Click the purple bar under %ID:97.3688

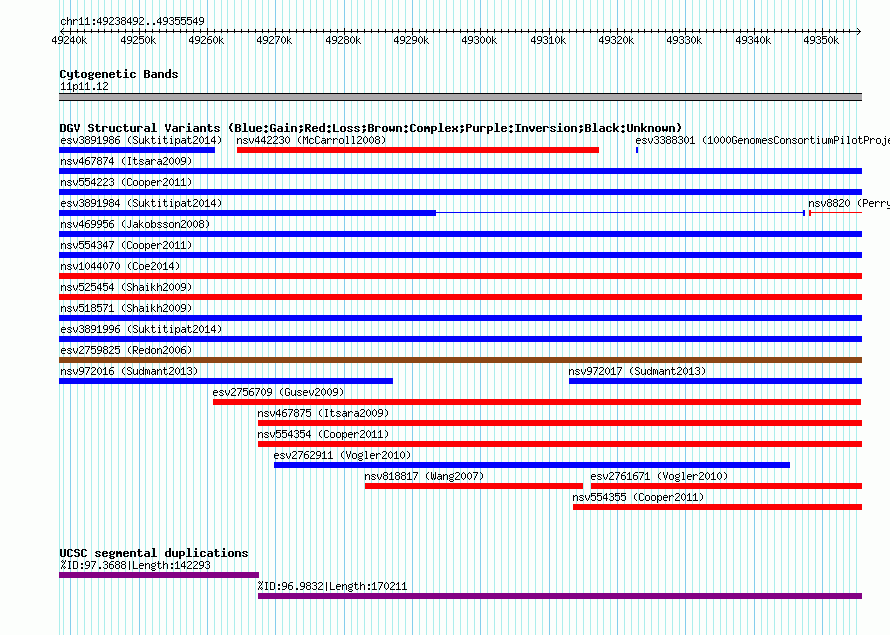[x=159, y=575]
